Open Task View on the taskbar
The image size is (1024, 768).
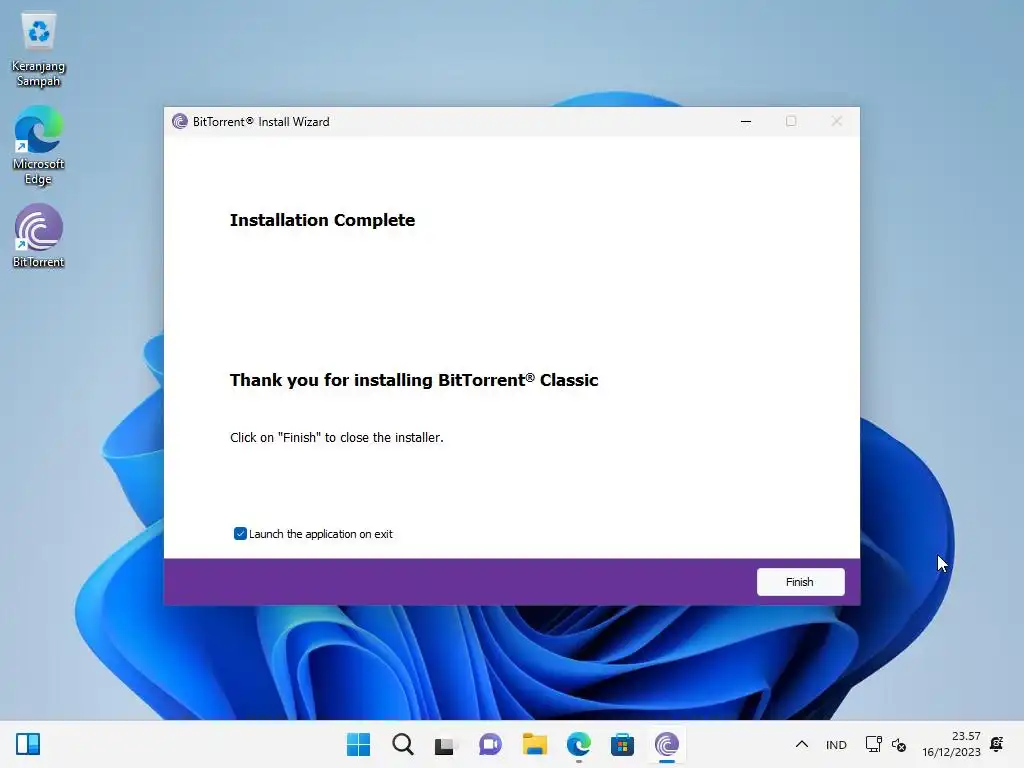[x=446, y=744]
